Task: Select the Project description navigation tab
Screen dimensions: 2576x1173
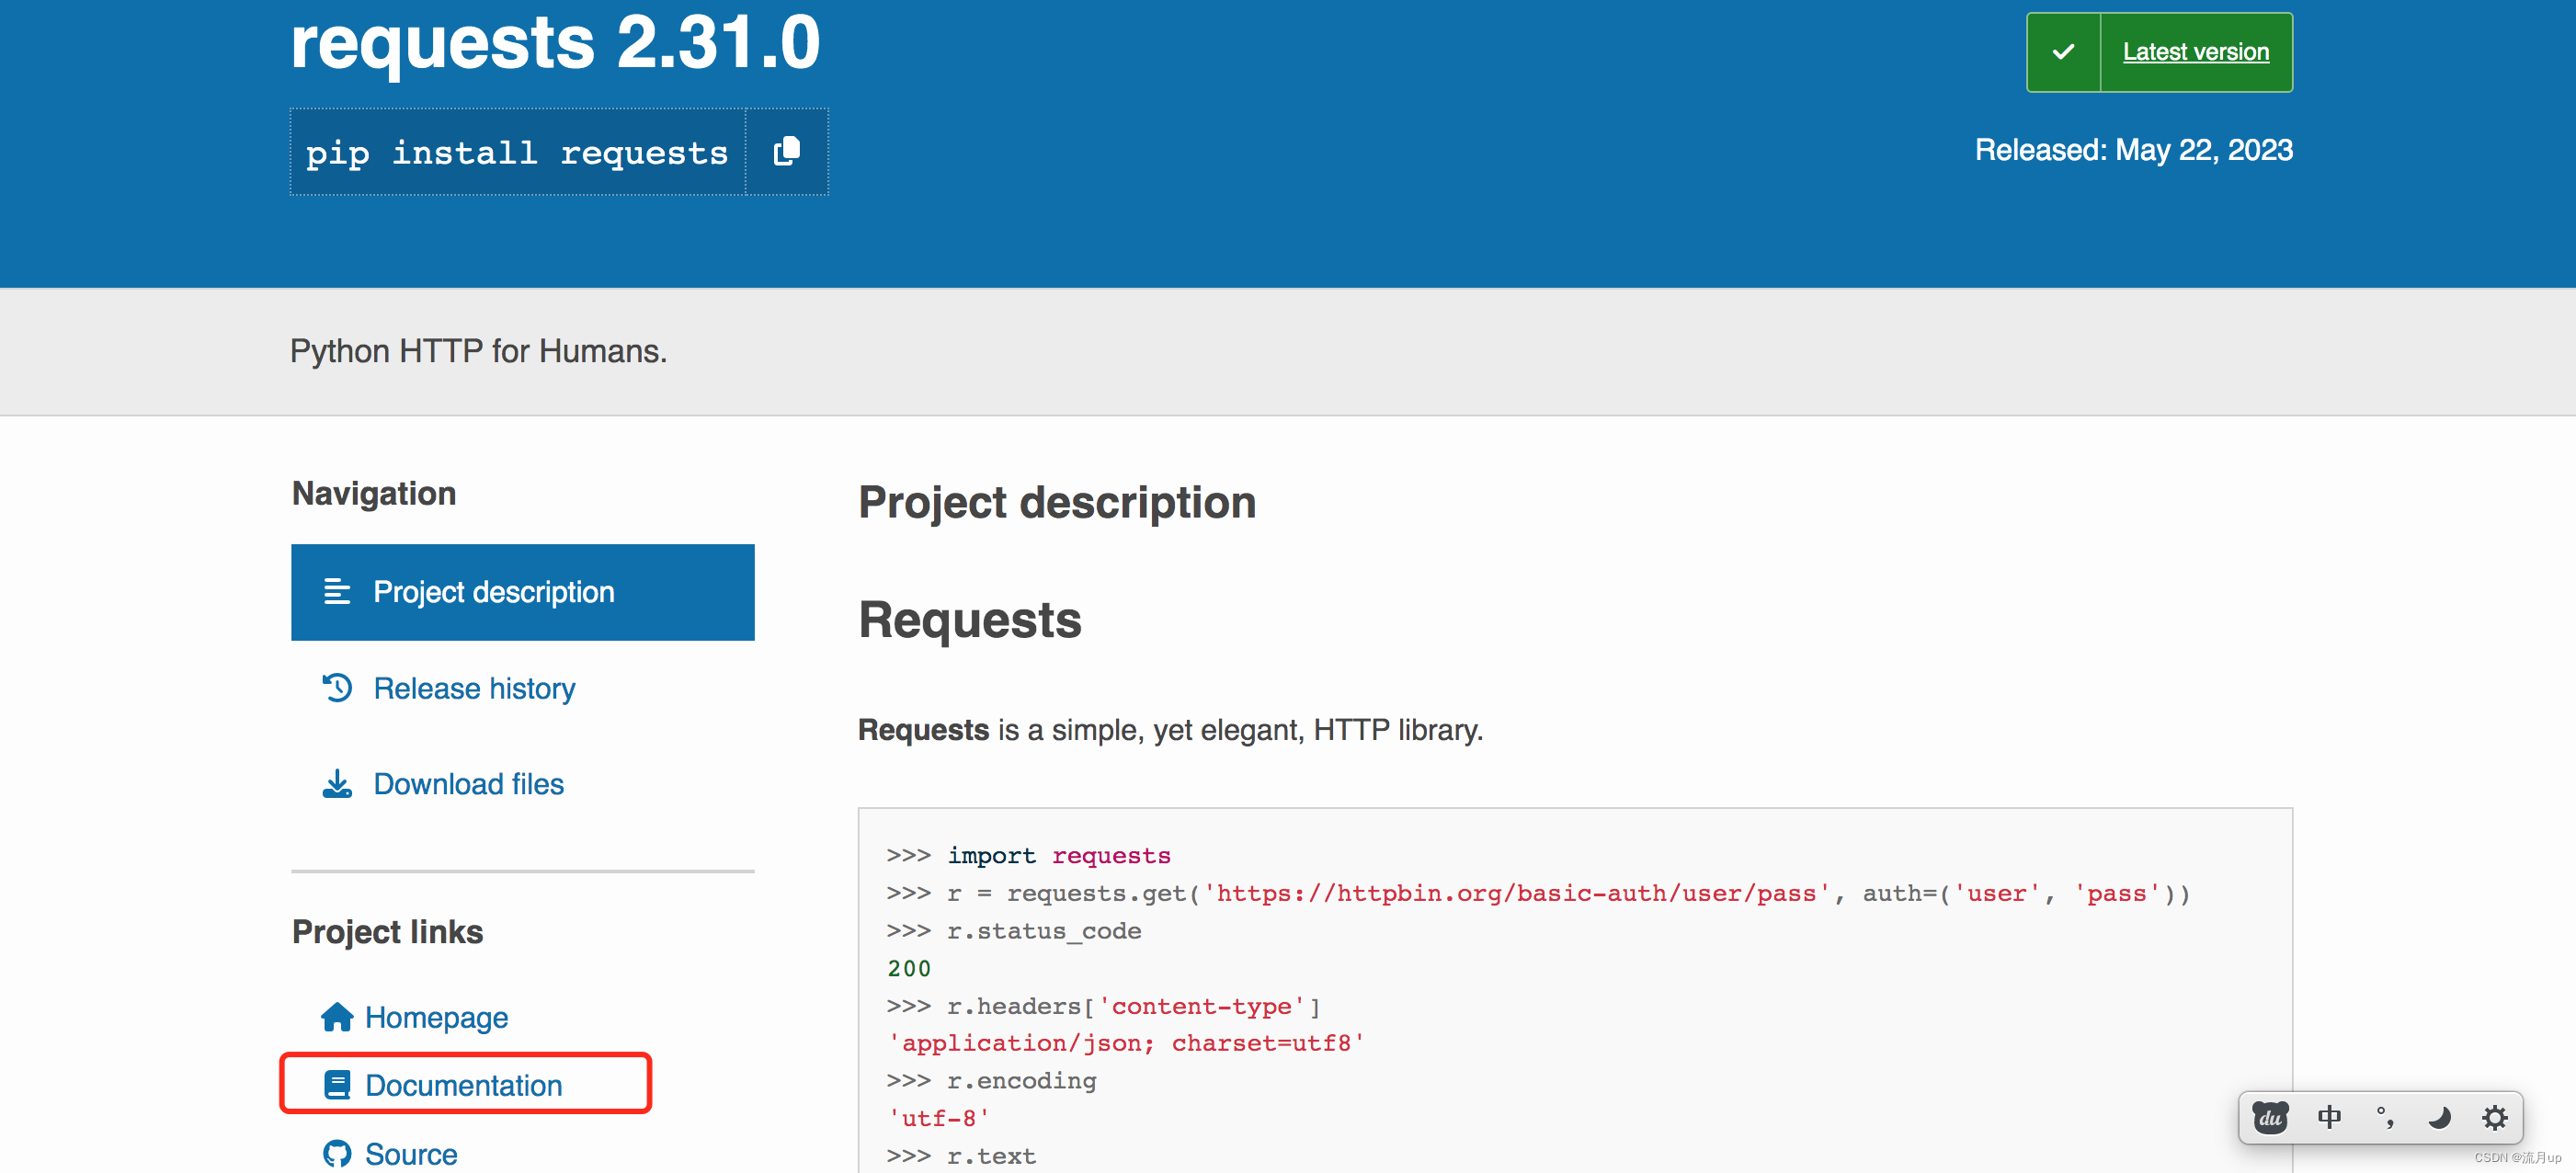Action: (522, 592)
